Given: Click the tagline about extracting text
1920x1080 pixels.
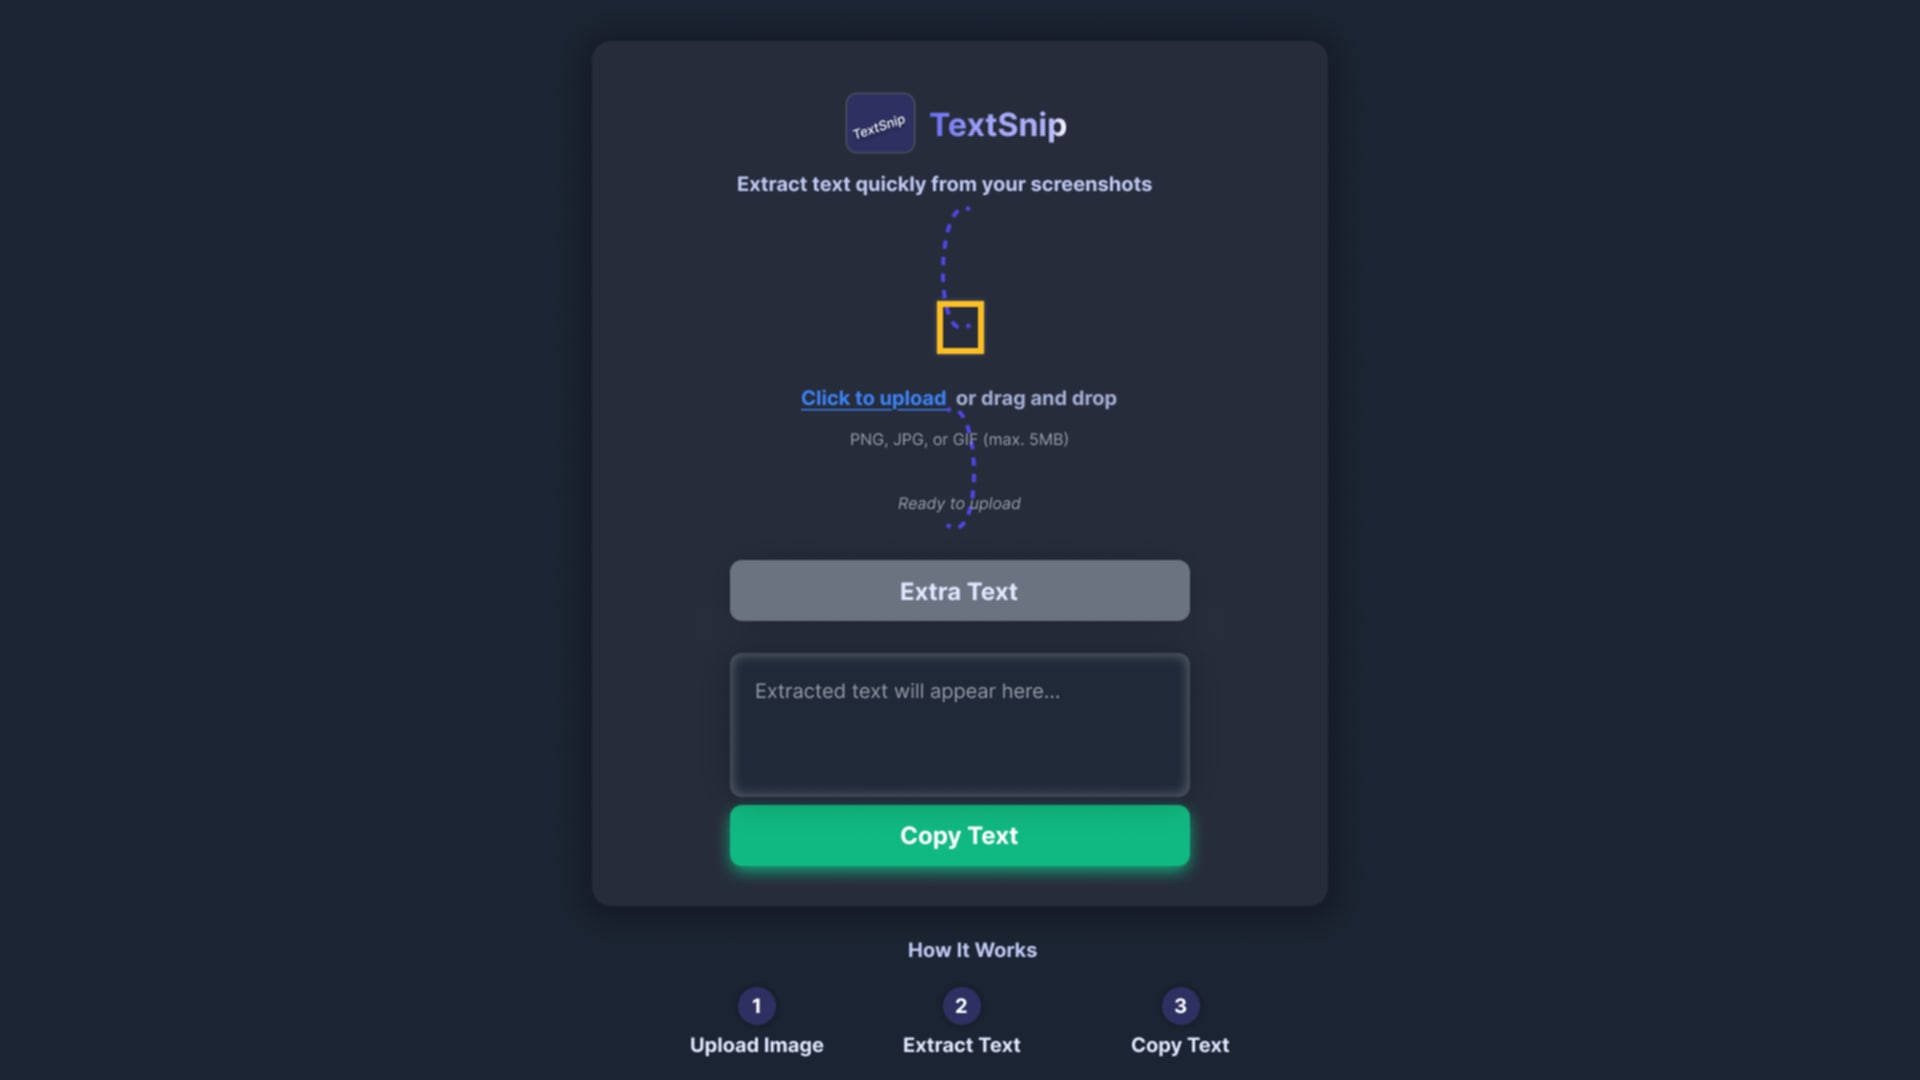Looking at the screenshot, I should tap(944, 184).
